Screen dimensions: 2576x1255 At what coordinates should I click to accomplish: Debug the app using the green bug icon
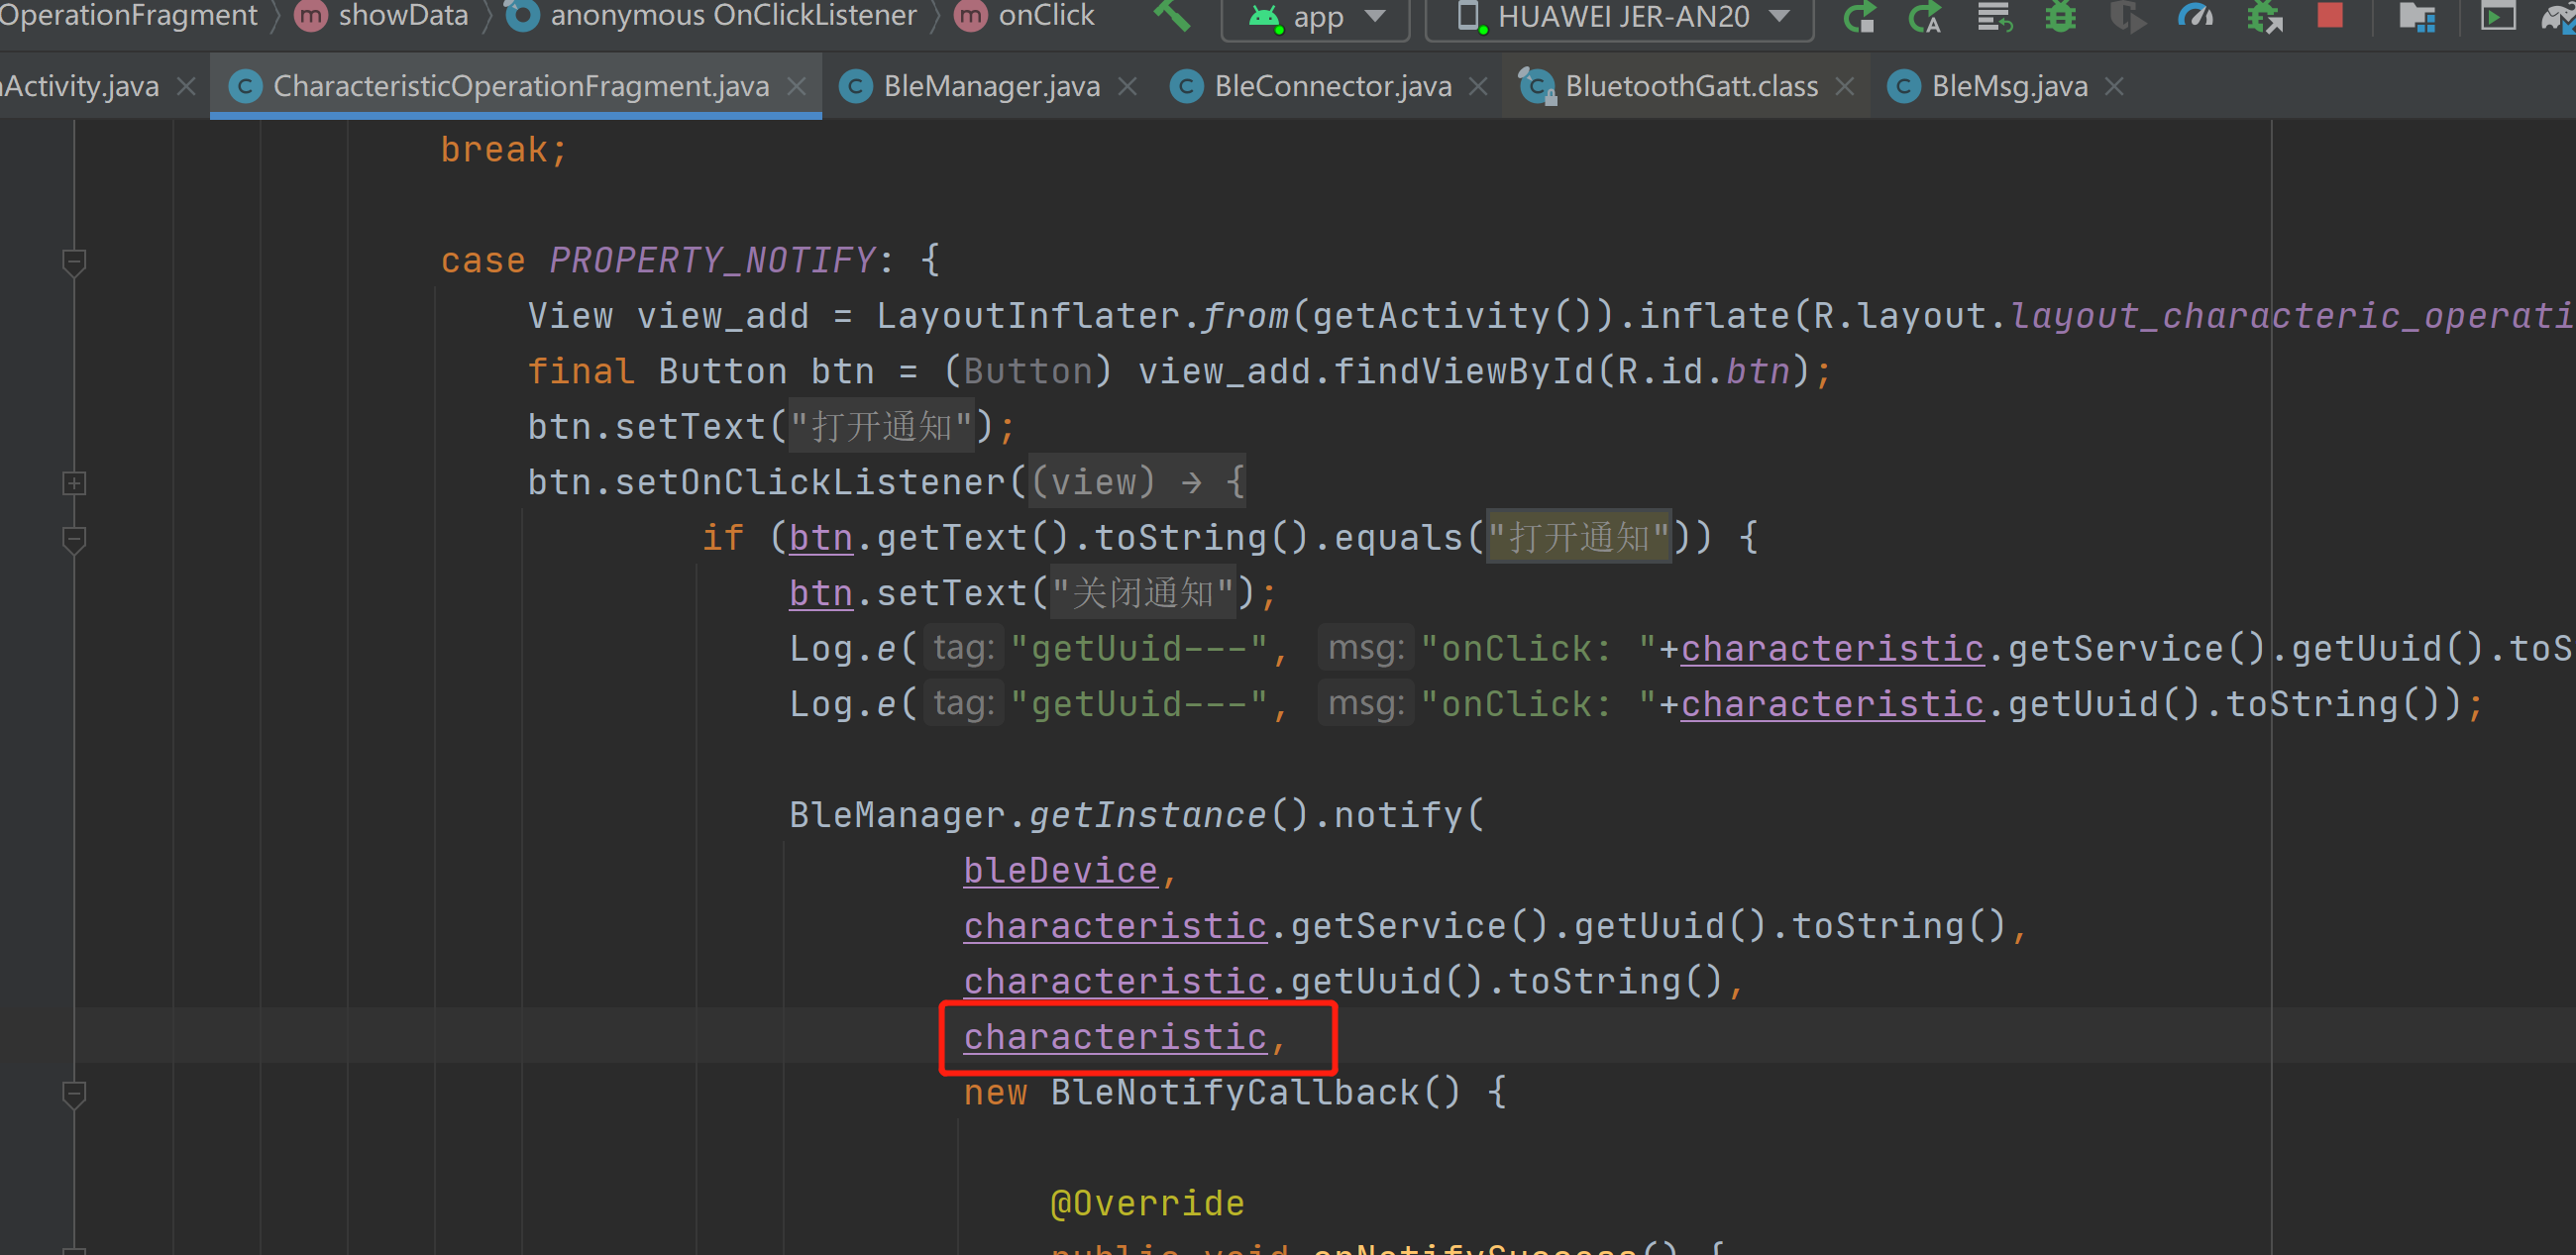click(x=2060, y=17)
